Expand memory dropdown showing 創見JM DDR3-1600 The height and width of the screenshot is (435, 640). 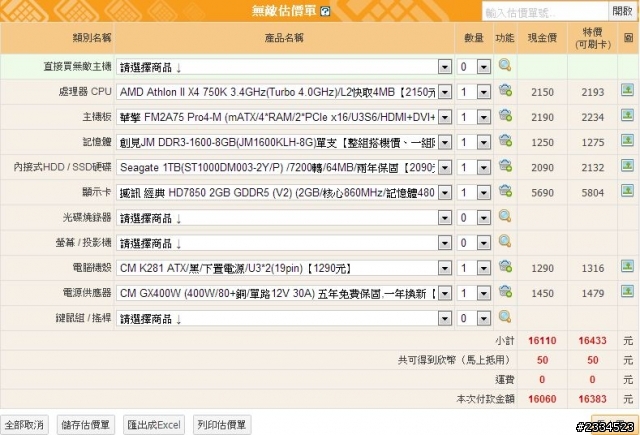[x=445, y=142]
